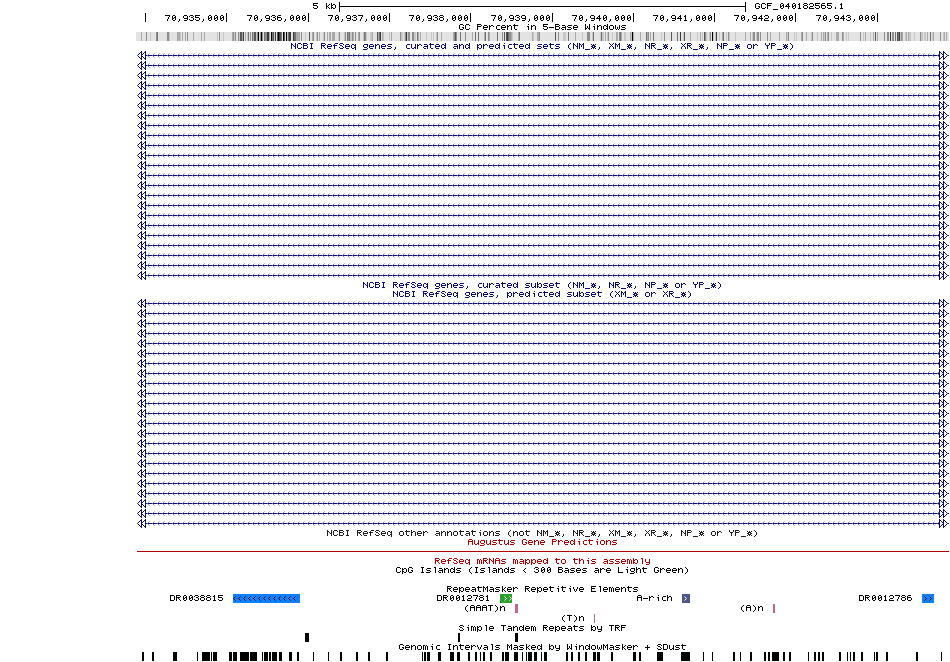Click the pink (AAAT)n repeat marker

[x=517, y=608]
